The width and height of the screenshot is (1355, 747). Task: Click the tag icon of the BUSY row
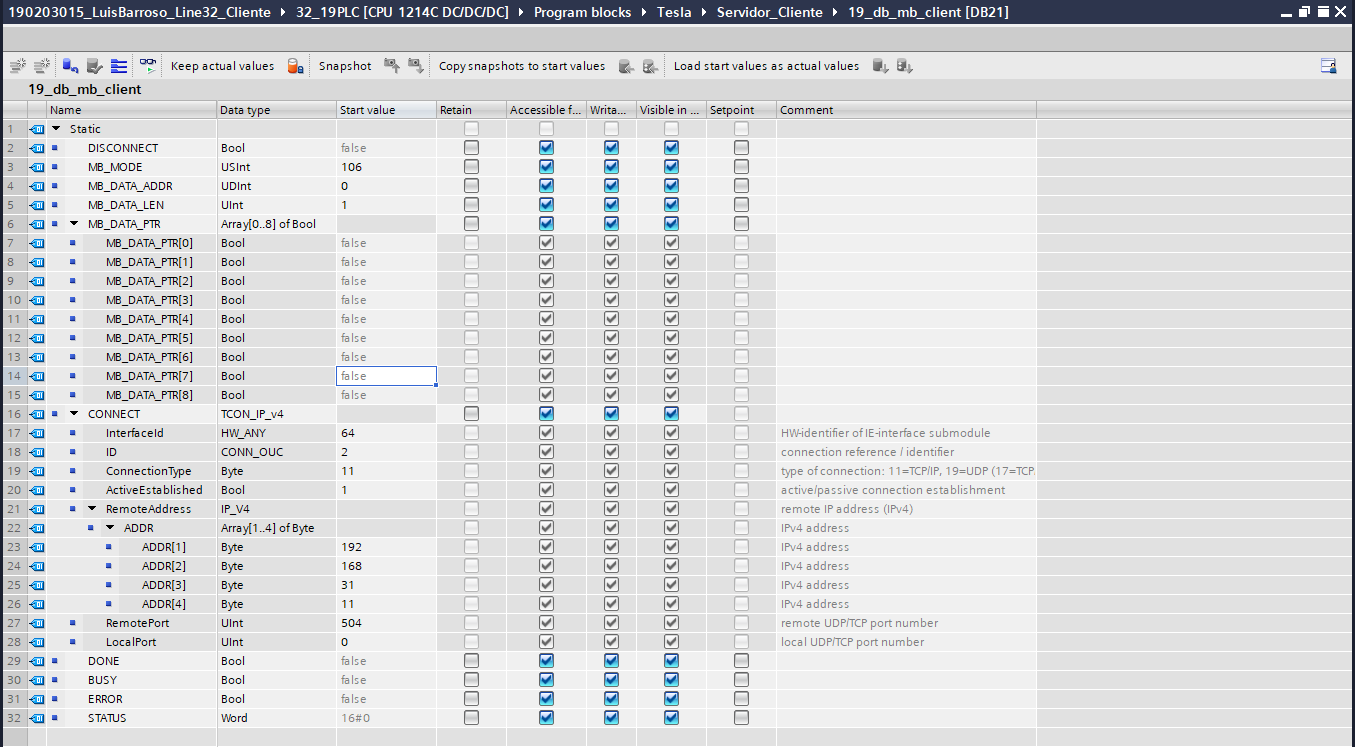37,680
